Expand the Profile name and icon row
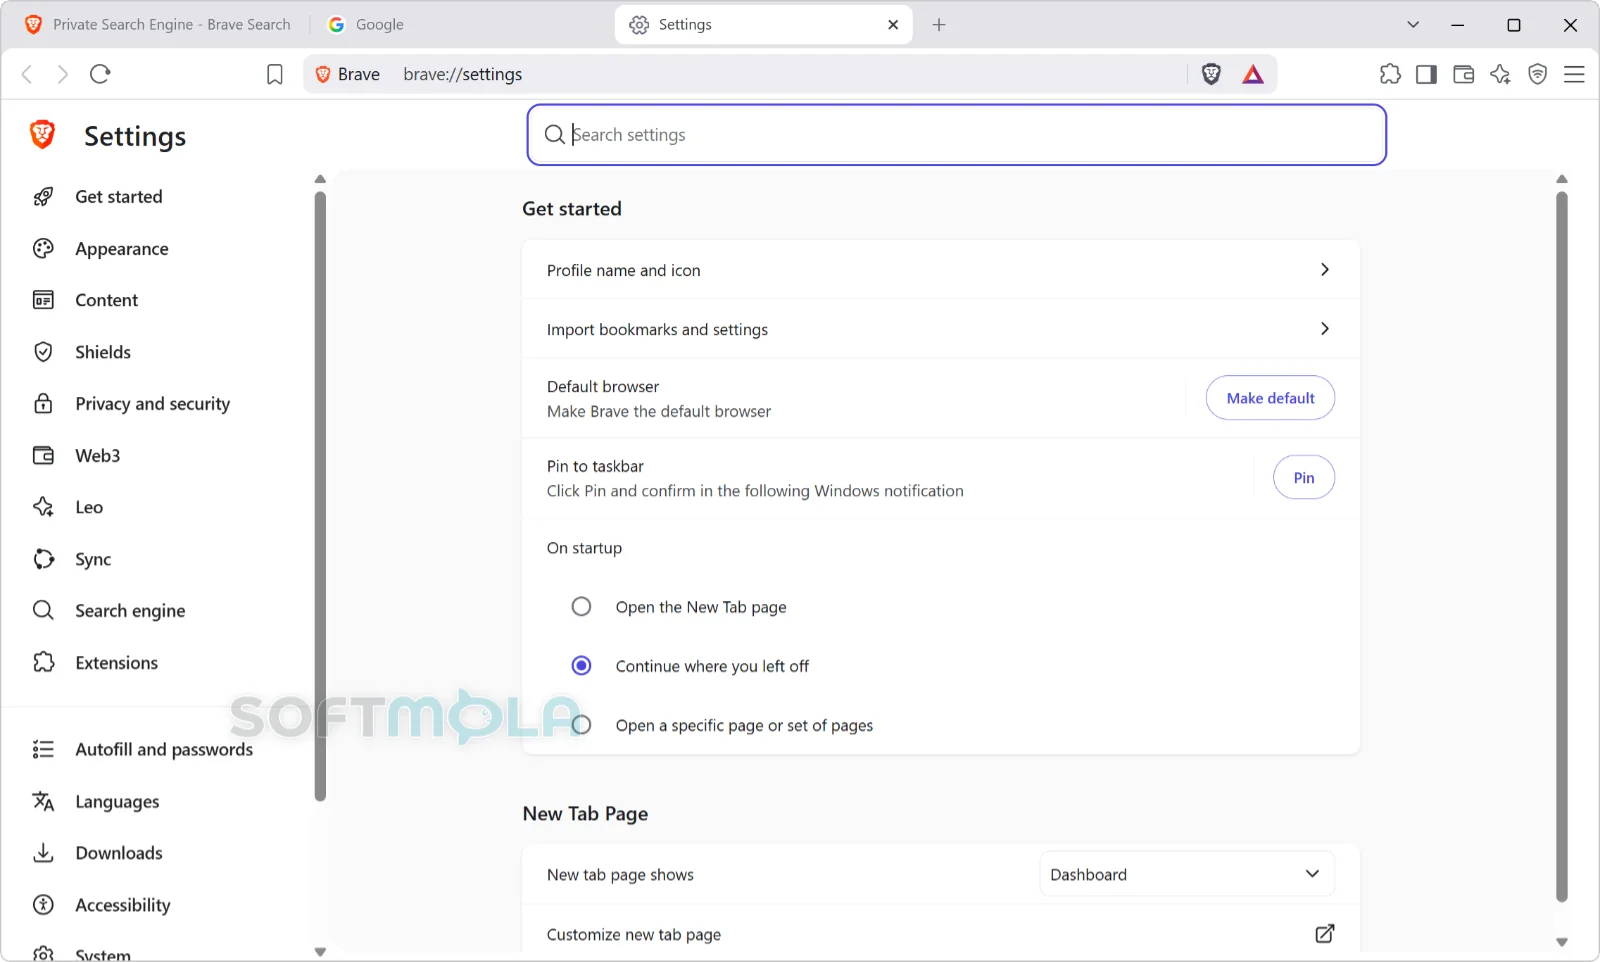 (941, 270)
